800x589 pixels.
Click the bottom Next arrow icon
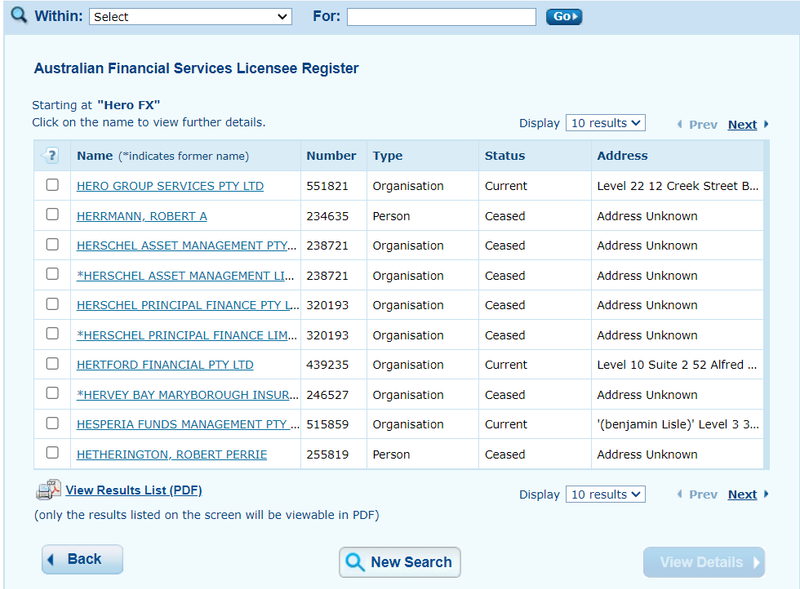click(766, 494)
